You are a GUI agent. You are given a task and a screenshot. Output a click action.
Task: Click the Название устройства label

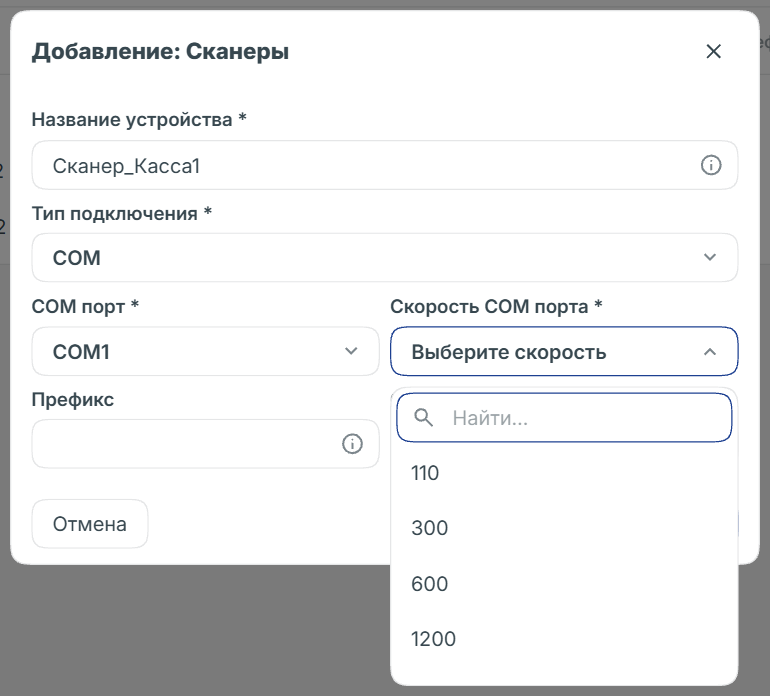click(x=139, y=119)
